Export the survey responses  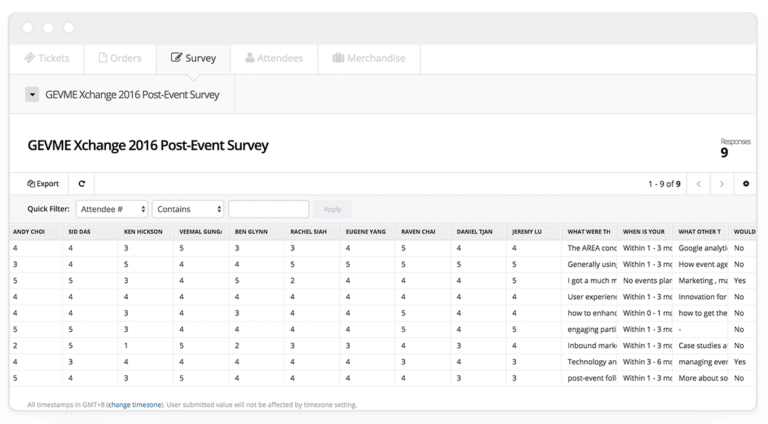pos(43,184)
